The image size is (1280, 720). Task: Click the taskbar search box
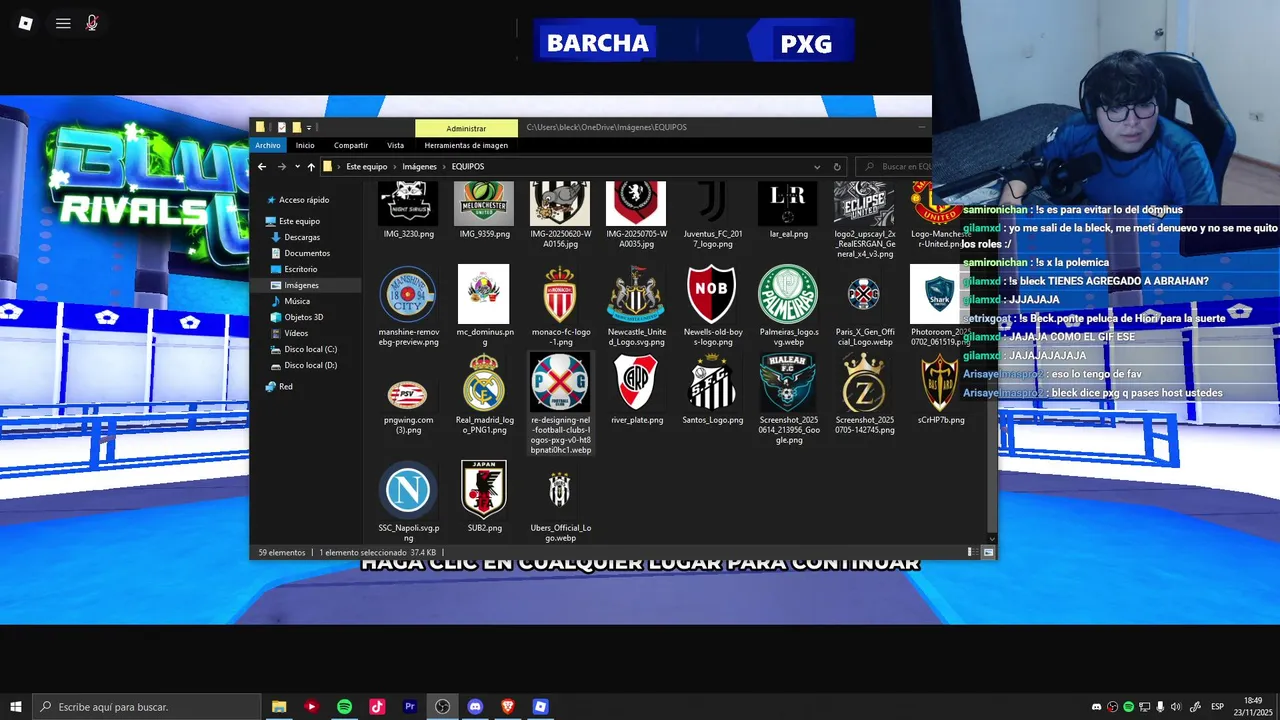(x=146, y=707)
